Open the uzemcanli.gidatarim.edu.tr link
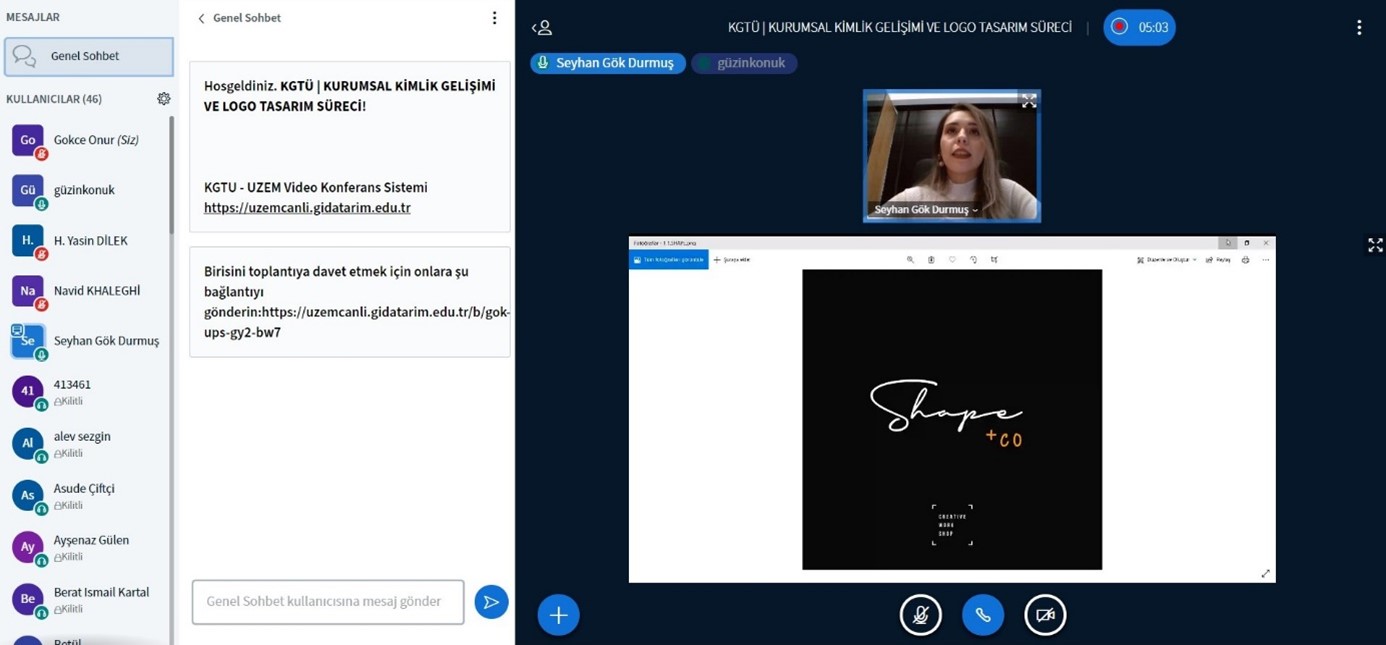The height and width of the screenshot is (645, 1386). pyautogui.click(x=307, y=208)
